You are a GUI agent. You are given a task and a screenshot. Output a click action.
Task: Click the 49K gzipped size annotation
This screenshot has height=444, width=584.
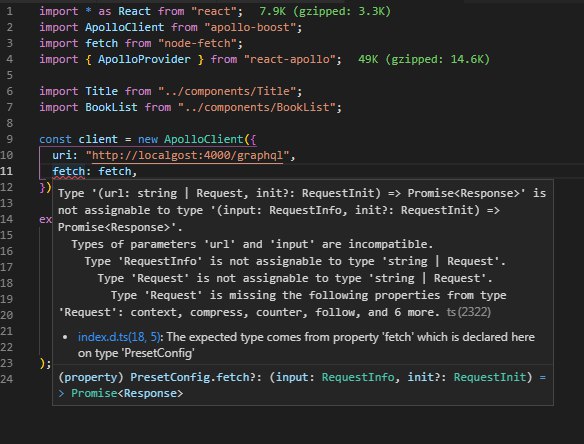(424, 59)
